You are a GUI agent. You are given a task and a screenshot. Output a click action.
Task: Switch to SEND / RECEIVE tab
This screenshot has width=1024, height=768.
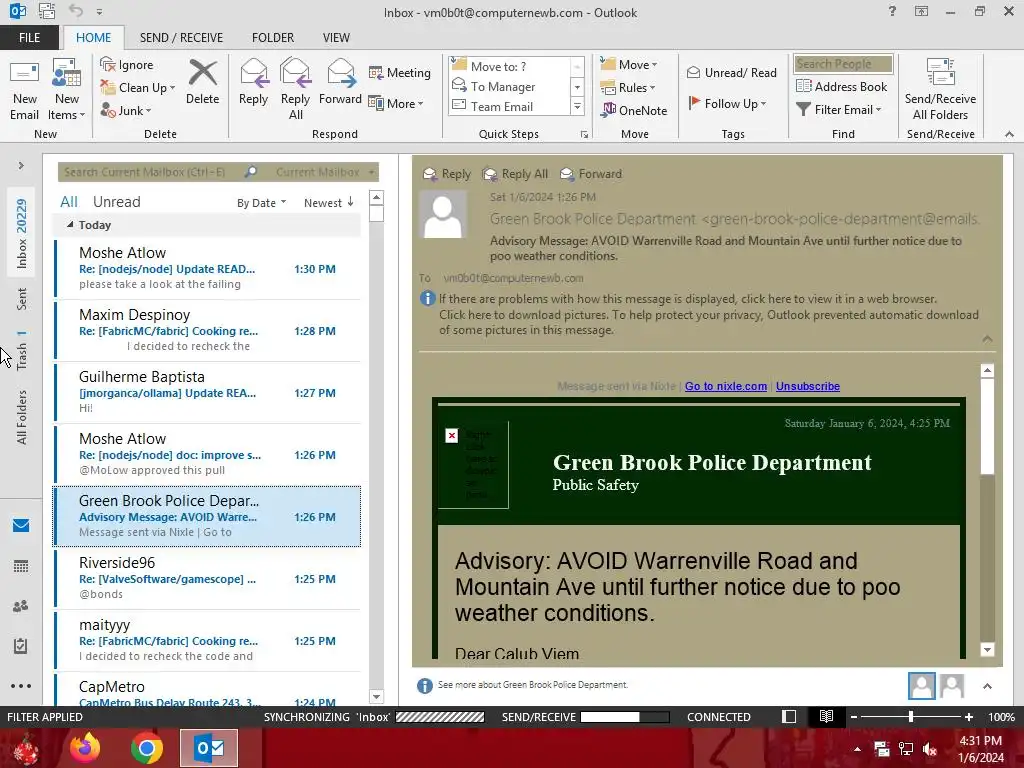[x=181, y=37]
